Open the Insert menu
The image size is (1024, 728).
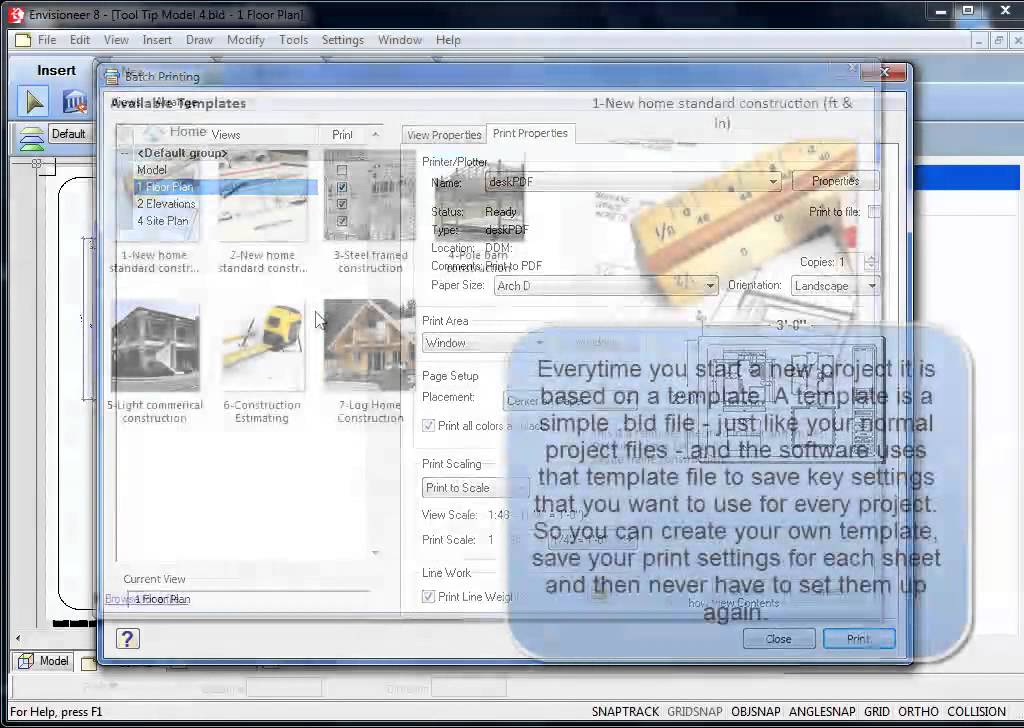click(157, 40)
